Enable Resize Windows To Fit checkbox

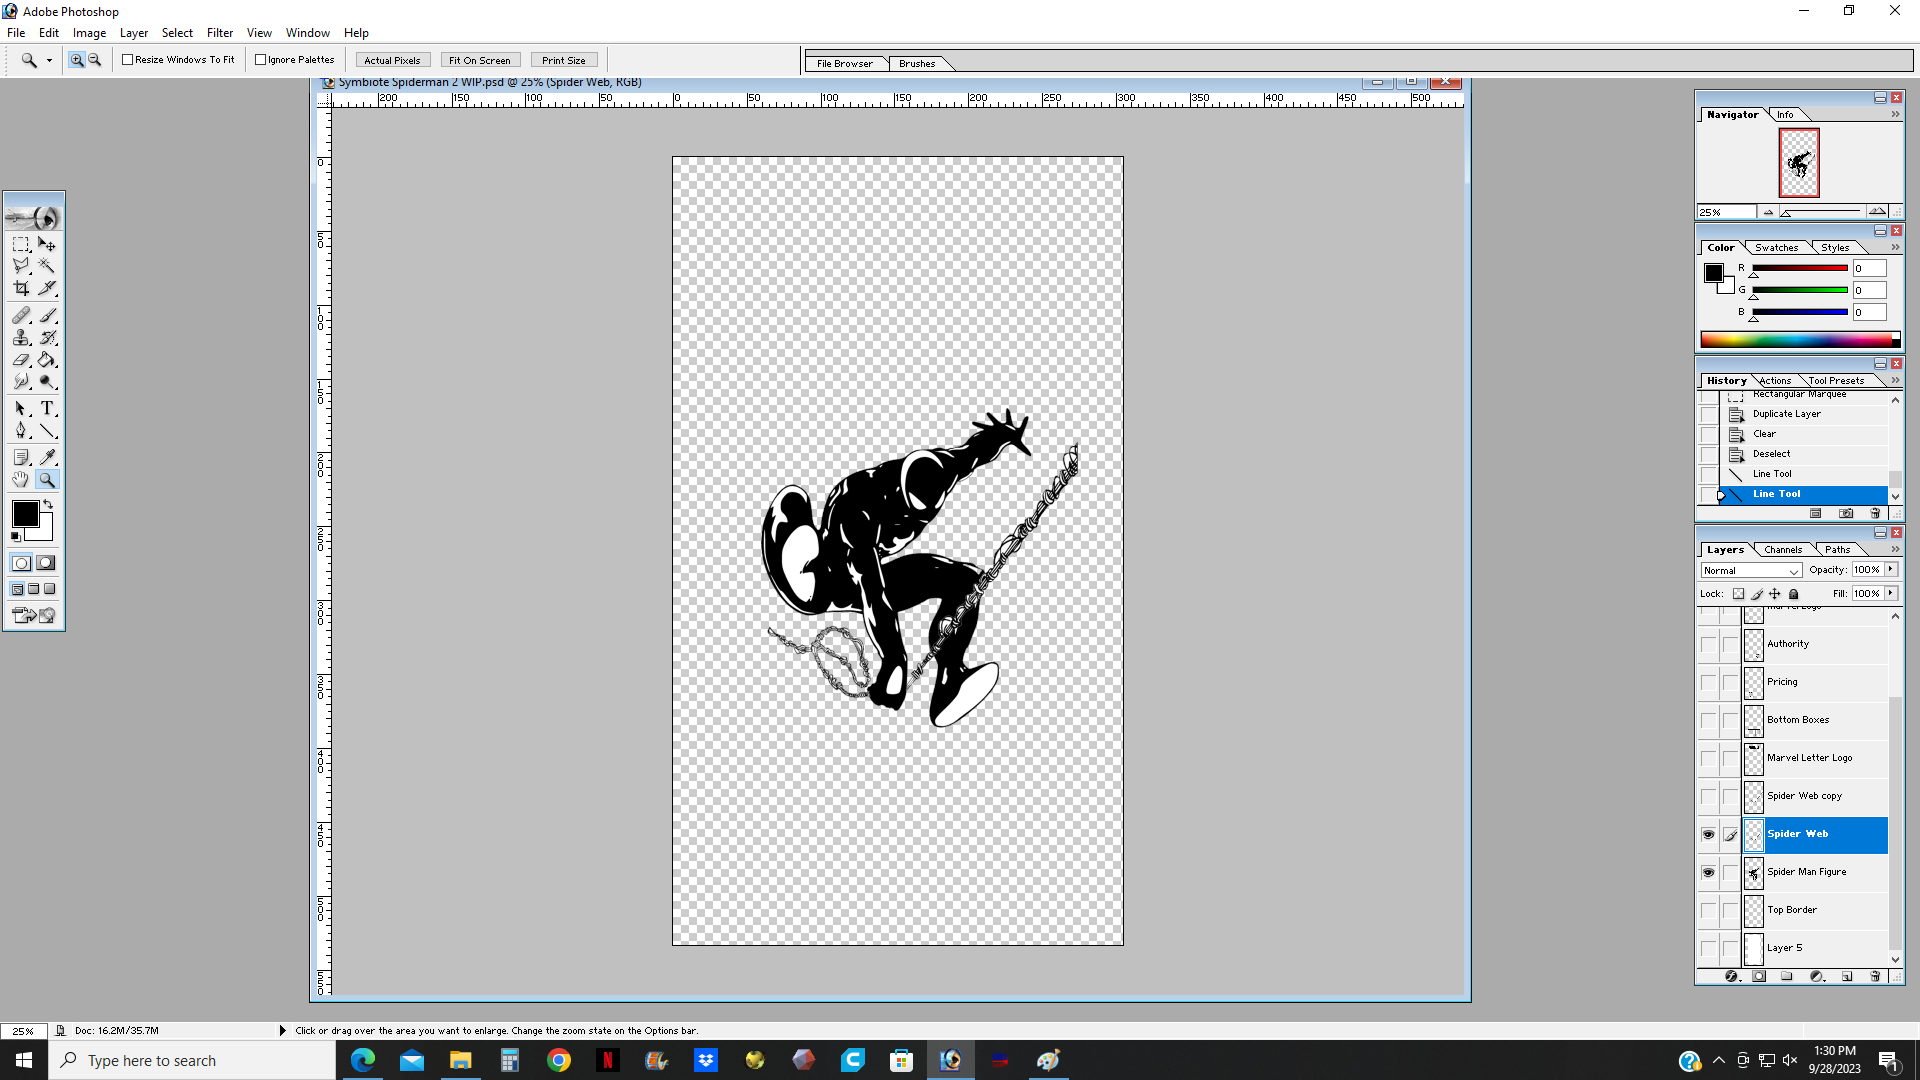click(128, 60)
